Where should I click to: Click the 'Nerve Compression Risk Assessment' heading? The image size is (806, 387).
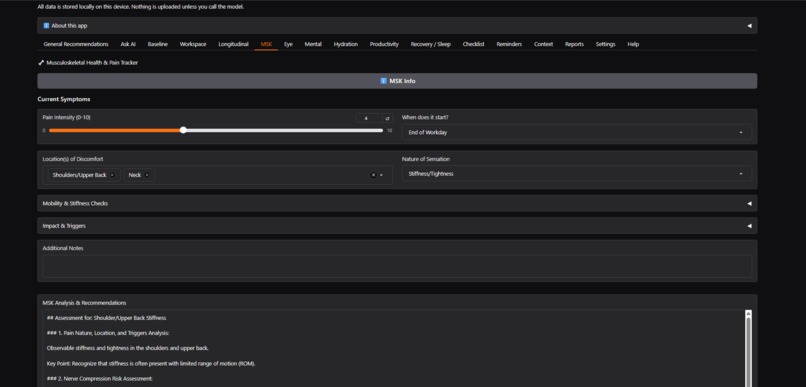pyautogui.click(x=100, y=379)
